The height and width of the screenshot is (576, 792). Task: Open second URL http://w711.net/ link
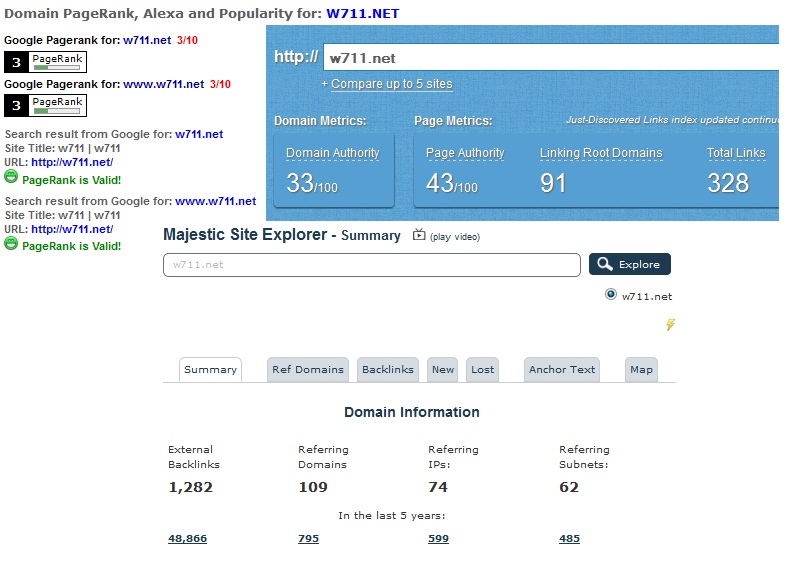(x=72, y=229)
